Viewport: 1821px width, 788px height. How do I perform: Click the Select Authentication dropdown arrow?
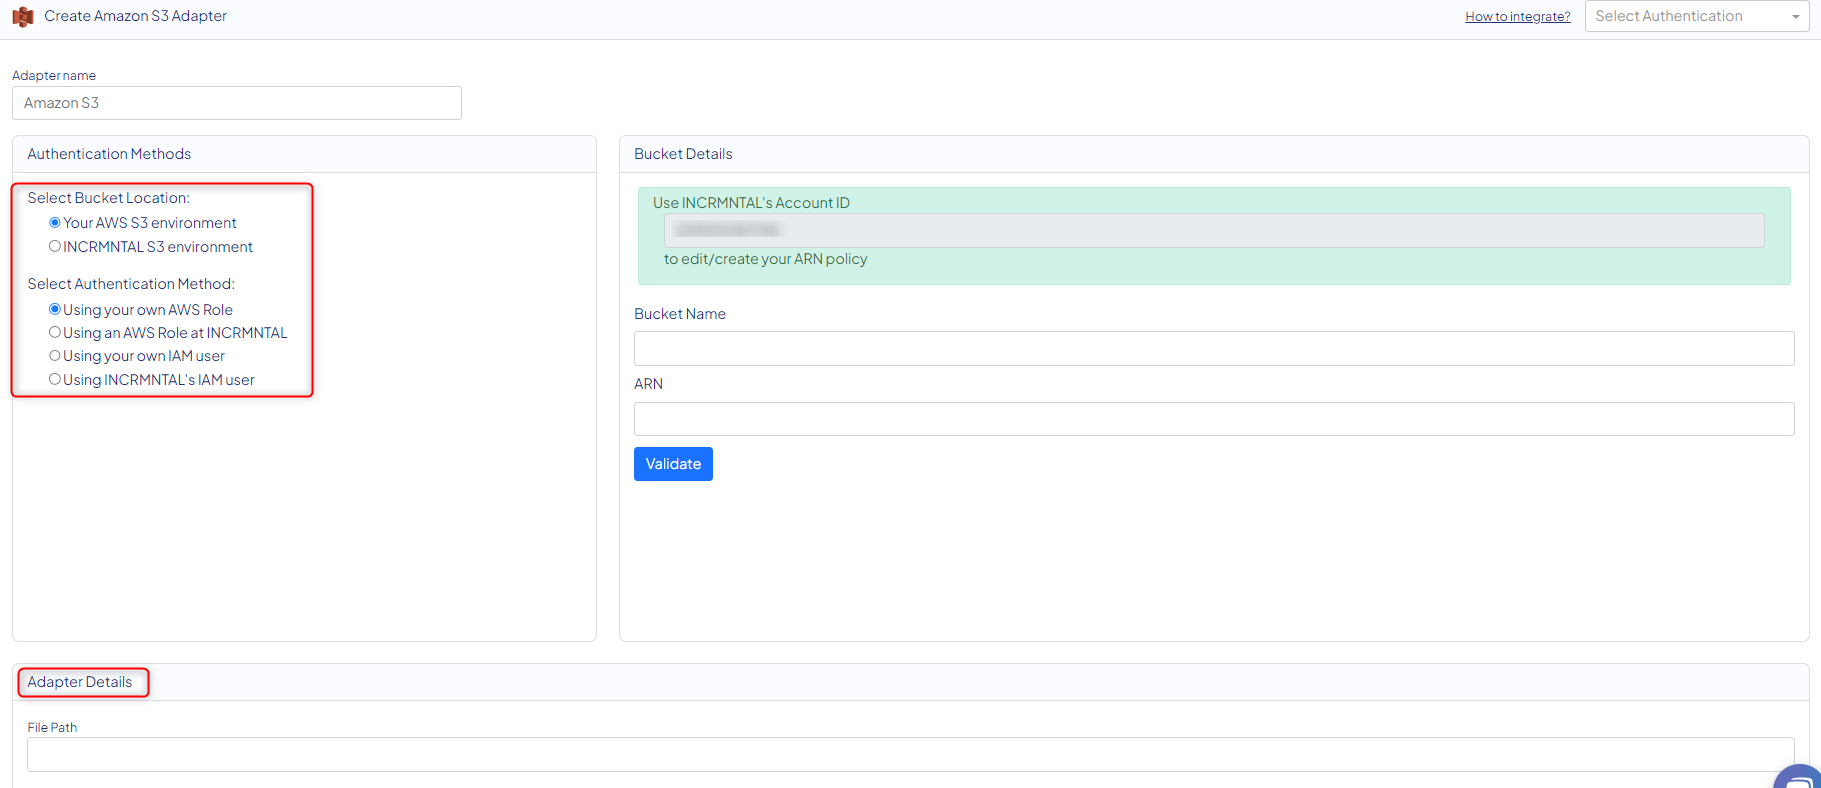click(x=1795, y=17)
